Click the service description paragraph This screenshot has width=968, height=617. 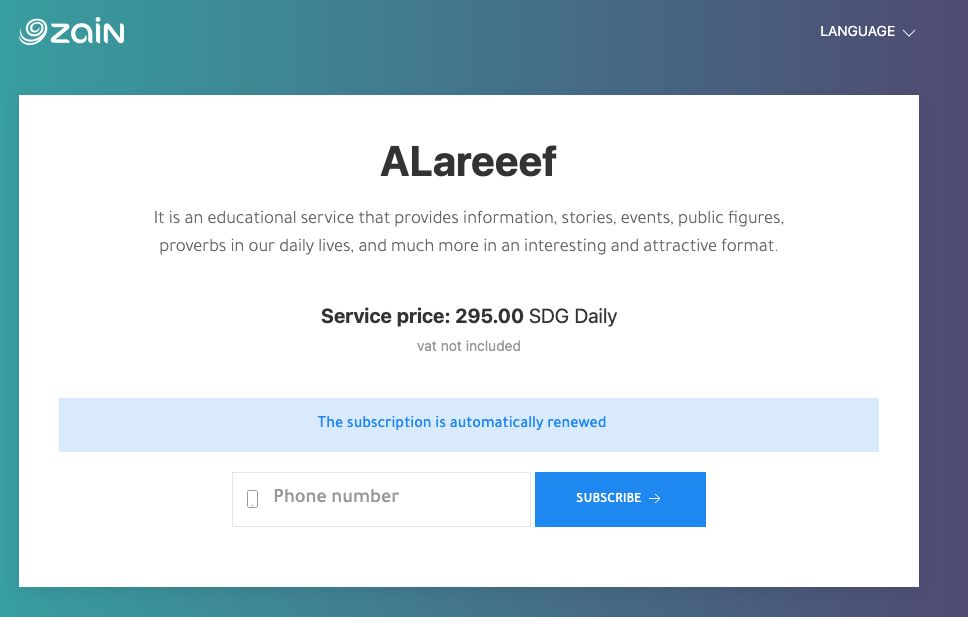[469, 232]
